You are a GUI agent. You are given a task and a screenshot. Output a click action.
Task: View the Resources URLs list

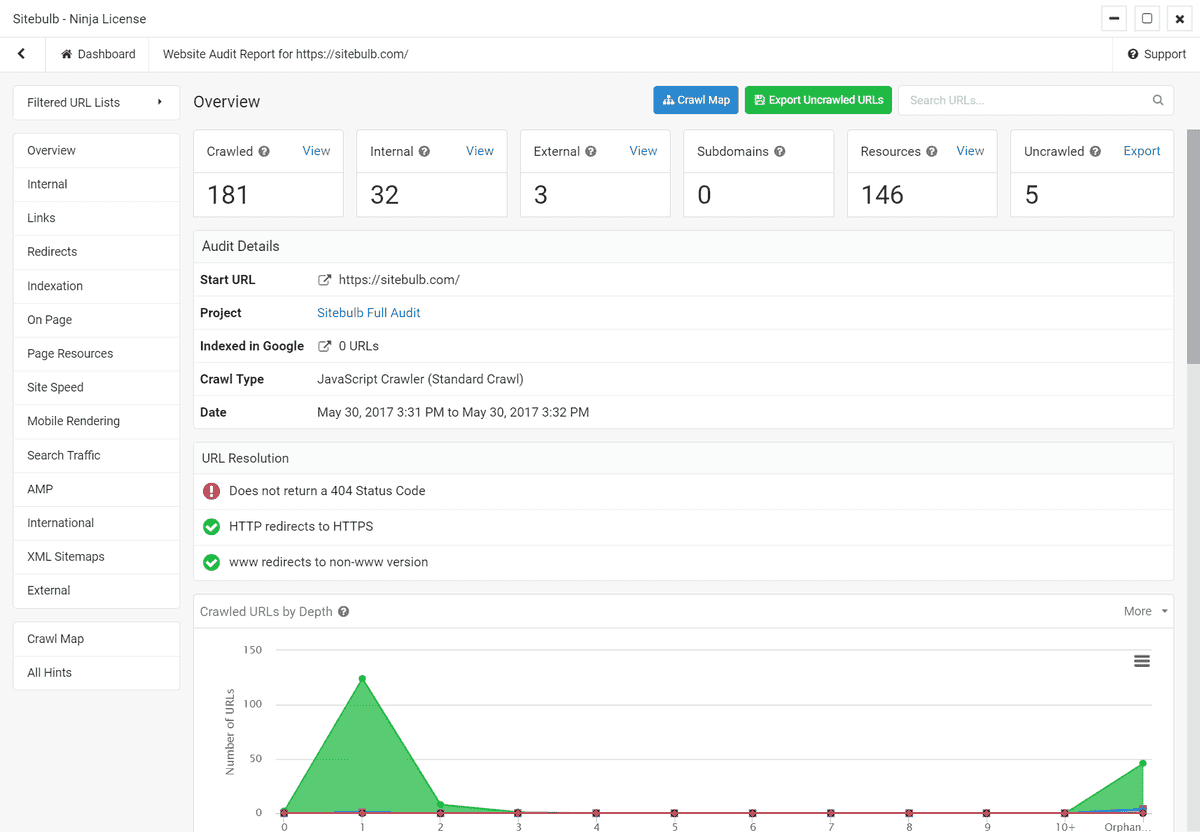pyautogui.click(x=970, y=151)
